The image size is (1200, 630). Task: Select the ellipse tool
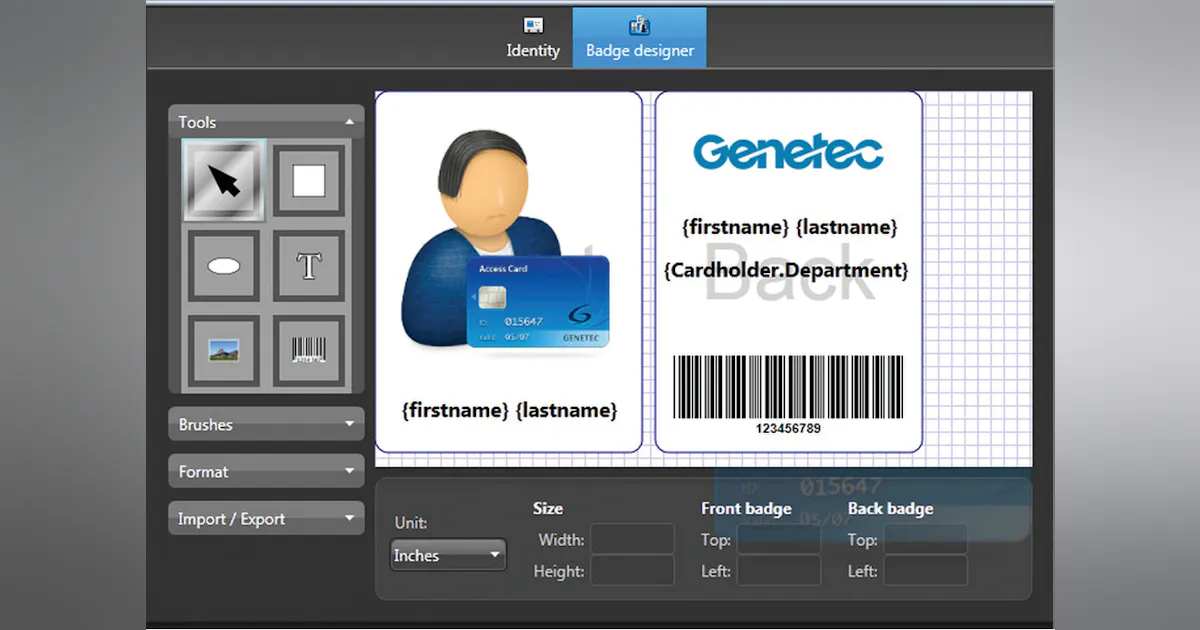(x=224, y=265)
